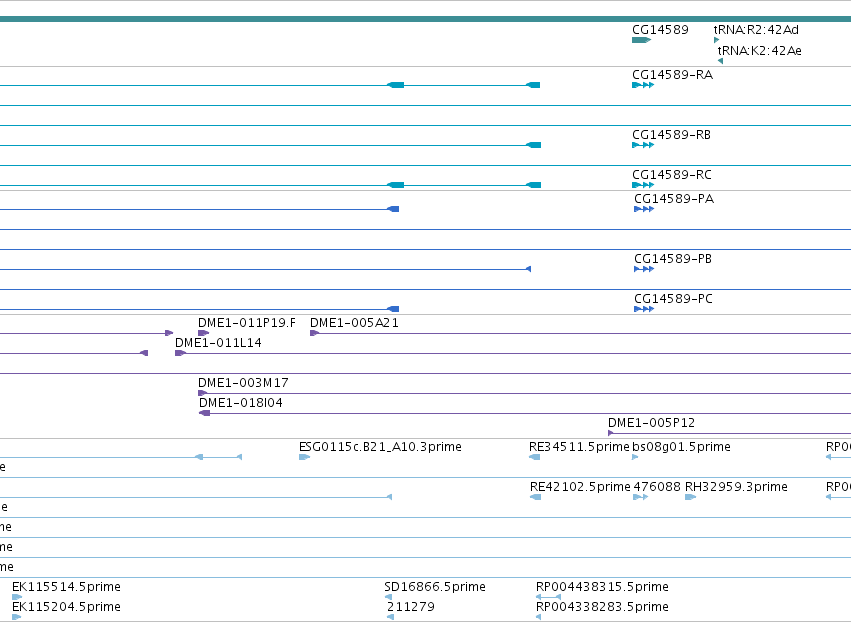Select the DME1-011P19.F feature label

[247, 323]
